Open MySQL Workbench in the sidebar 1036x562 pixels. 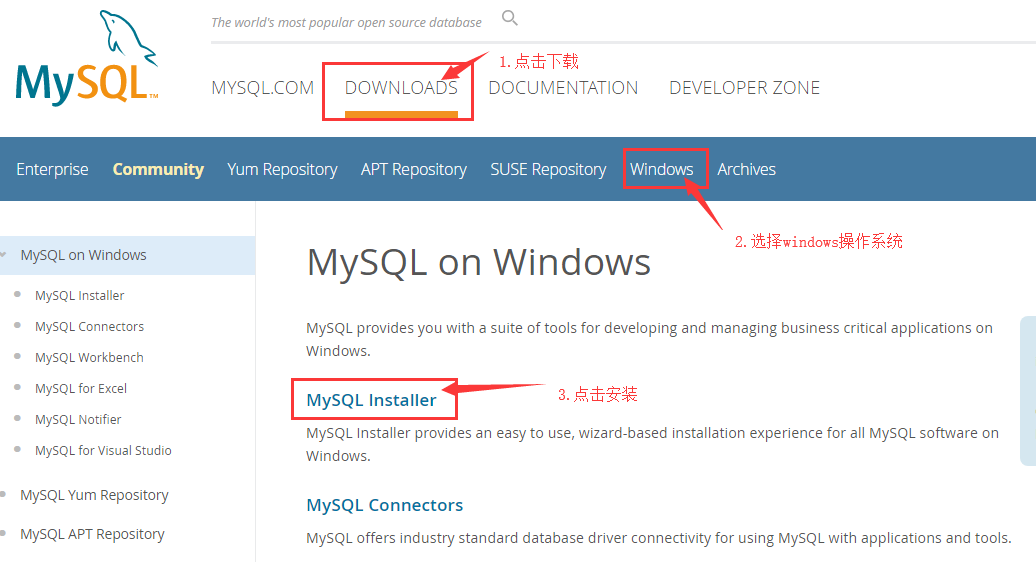[x=89, y=357]
